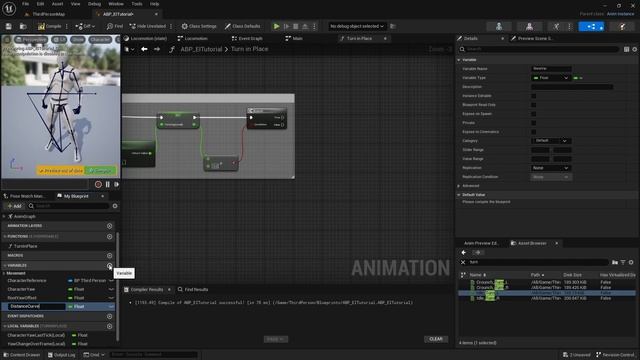Open the Category Default dropdown

(551, 141)
